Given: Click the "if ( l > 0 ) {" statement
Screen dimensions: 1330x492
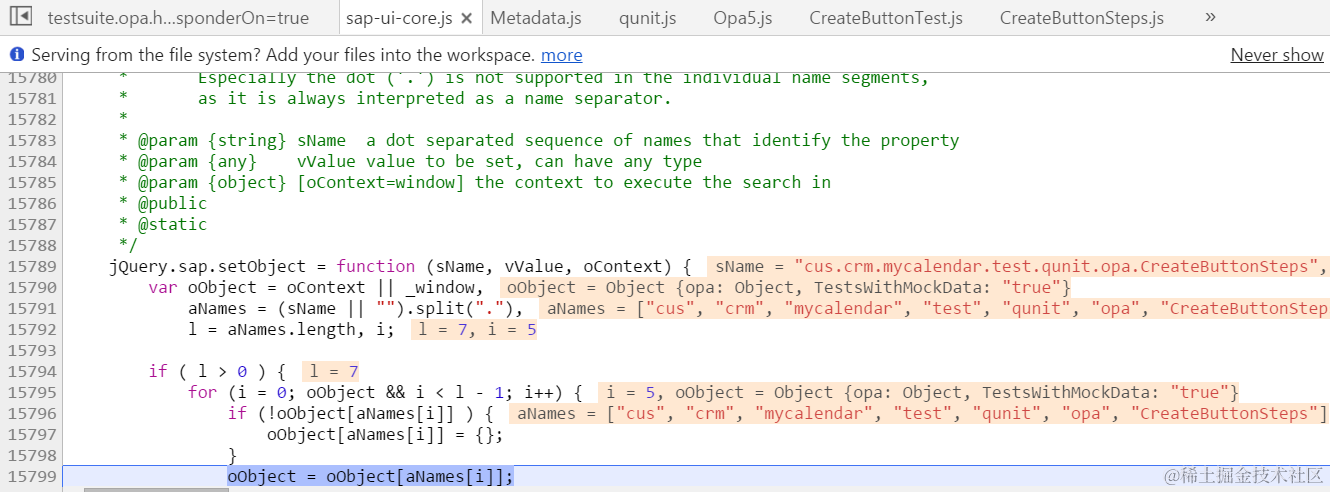Looking at the screenshot, I should (217, 371).
